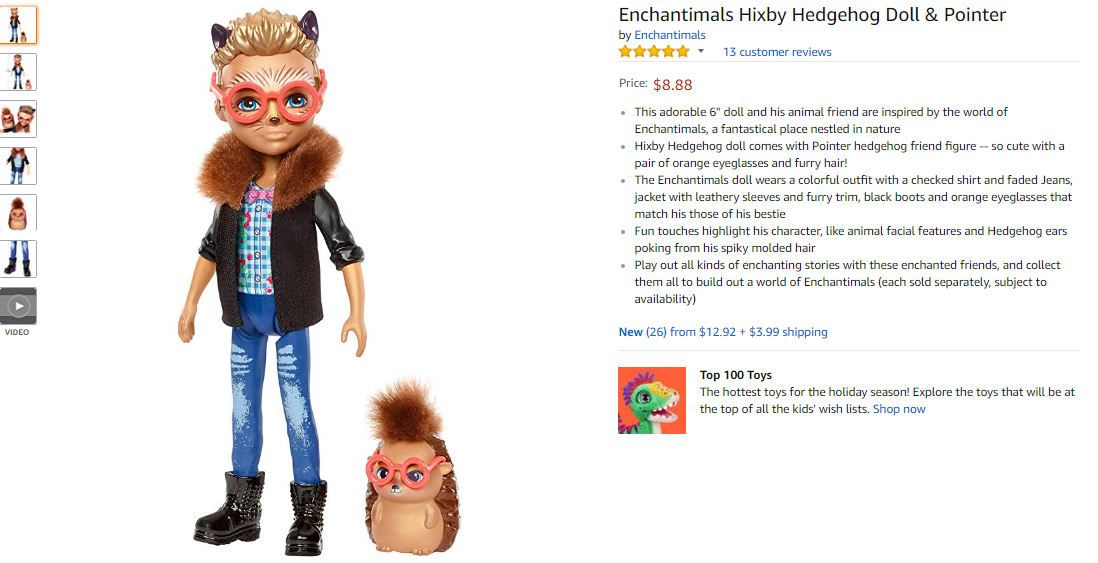Click the Top 100 Toys dinosaur image
1098x563 pixels.
click(652, 401)
